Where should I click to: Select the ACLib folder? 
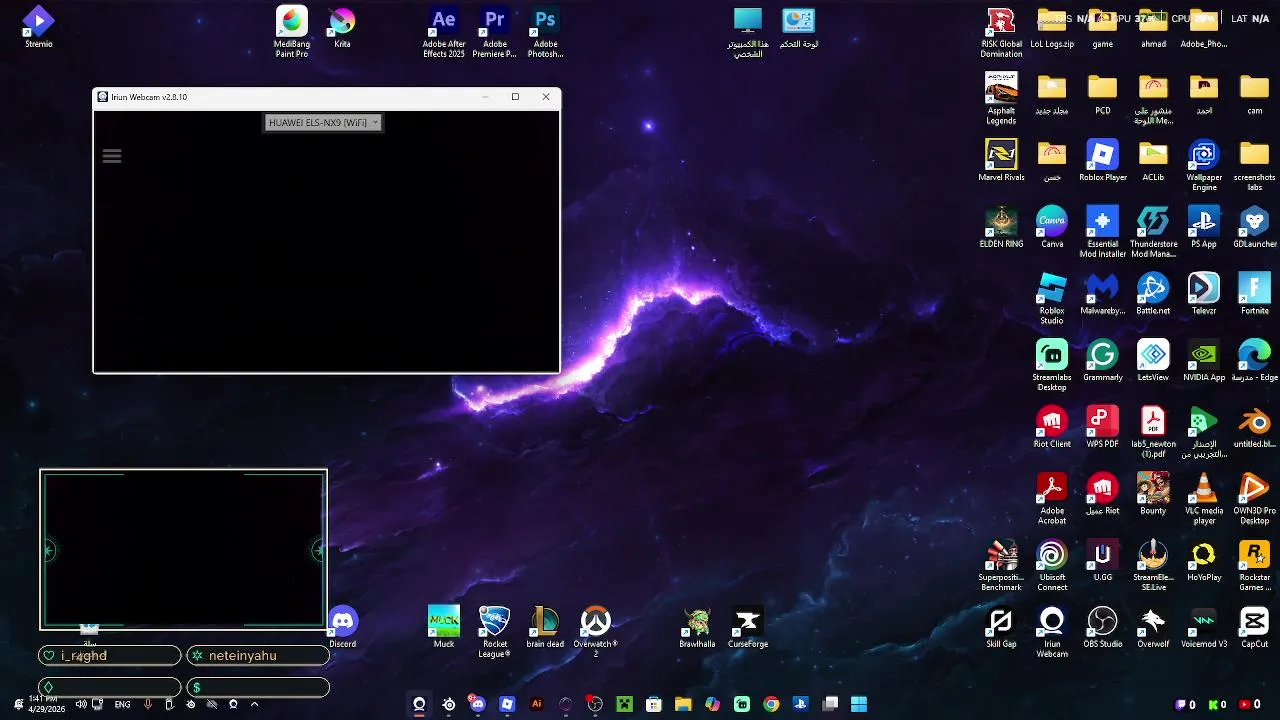1153,160
